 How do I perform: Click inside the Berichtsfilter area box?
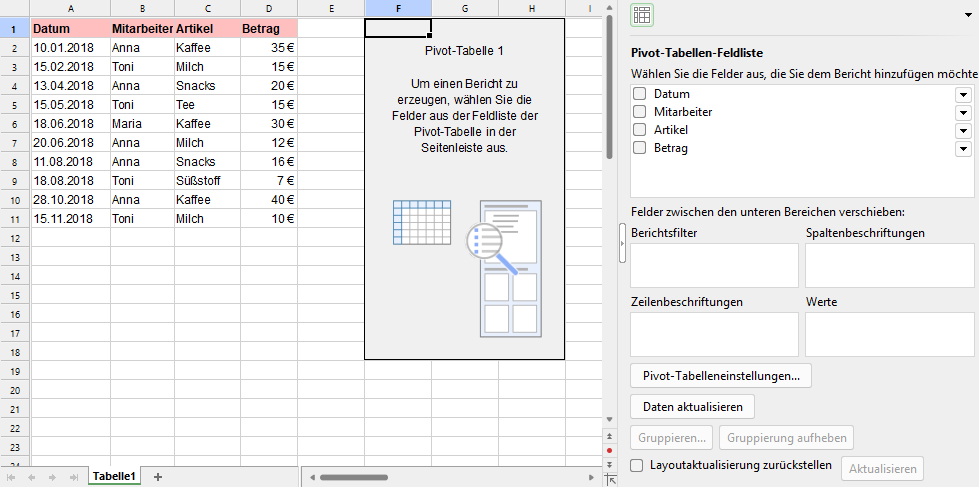click(715, 265)
